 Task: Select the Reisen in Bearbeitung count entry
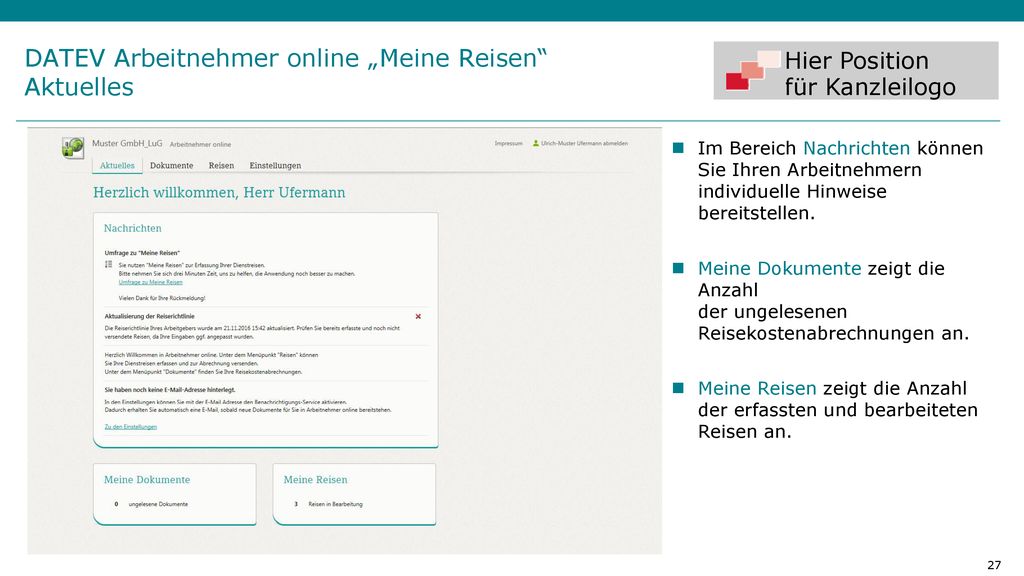328,504
